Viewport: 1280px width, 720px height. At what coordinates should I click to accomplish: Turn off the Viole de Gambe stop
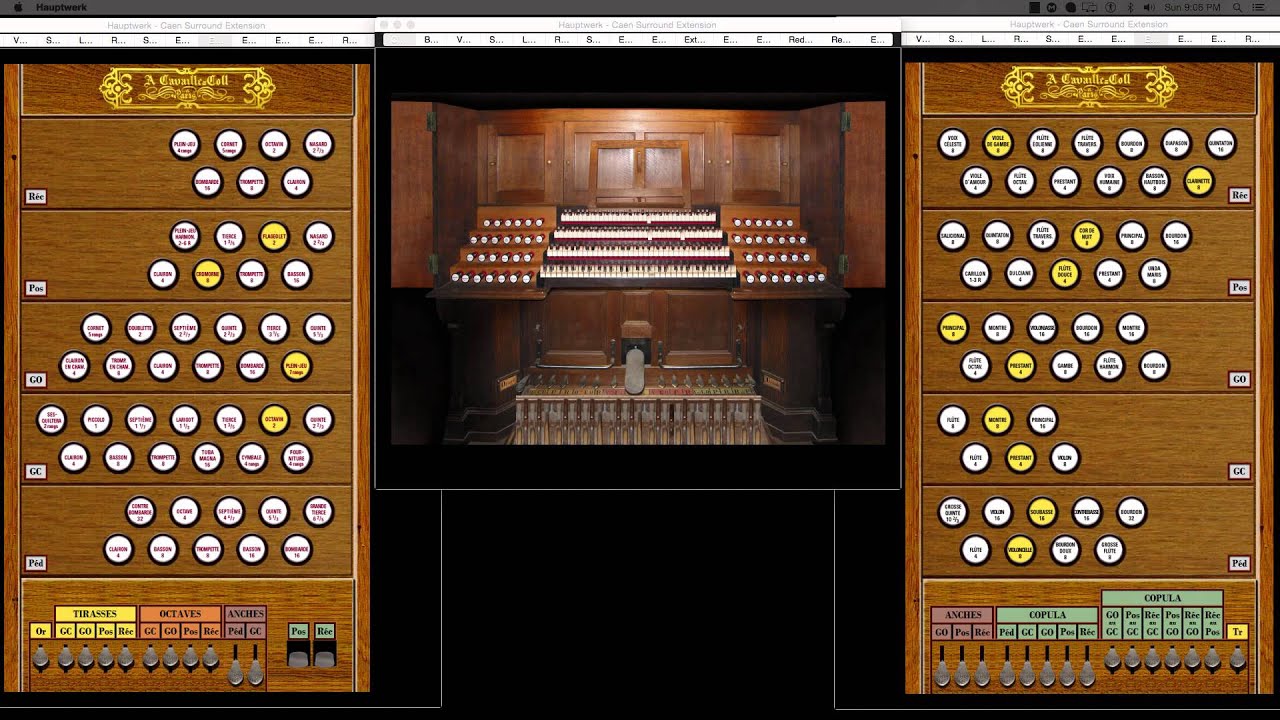point(998,144)
